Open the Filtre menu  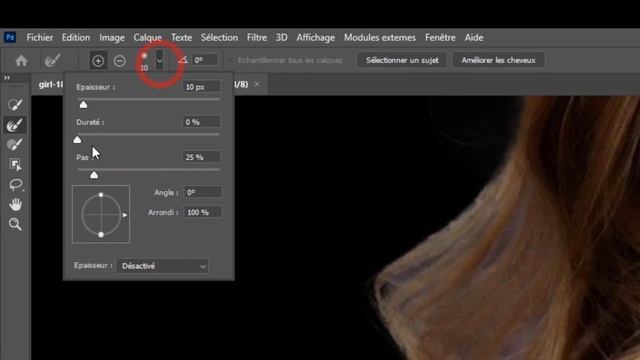[x=257, y=38]
